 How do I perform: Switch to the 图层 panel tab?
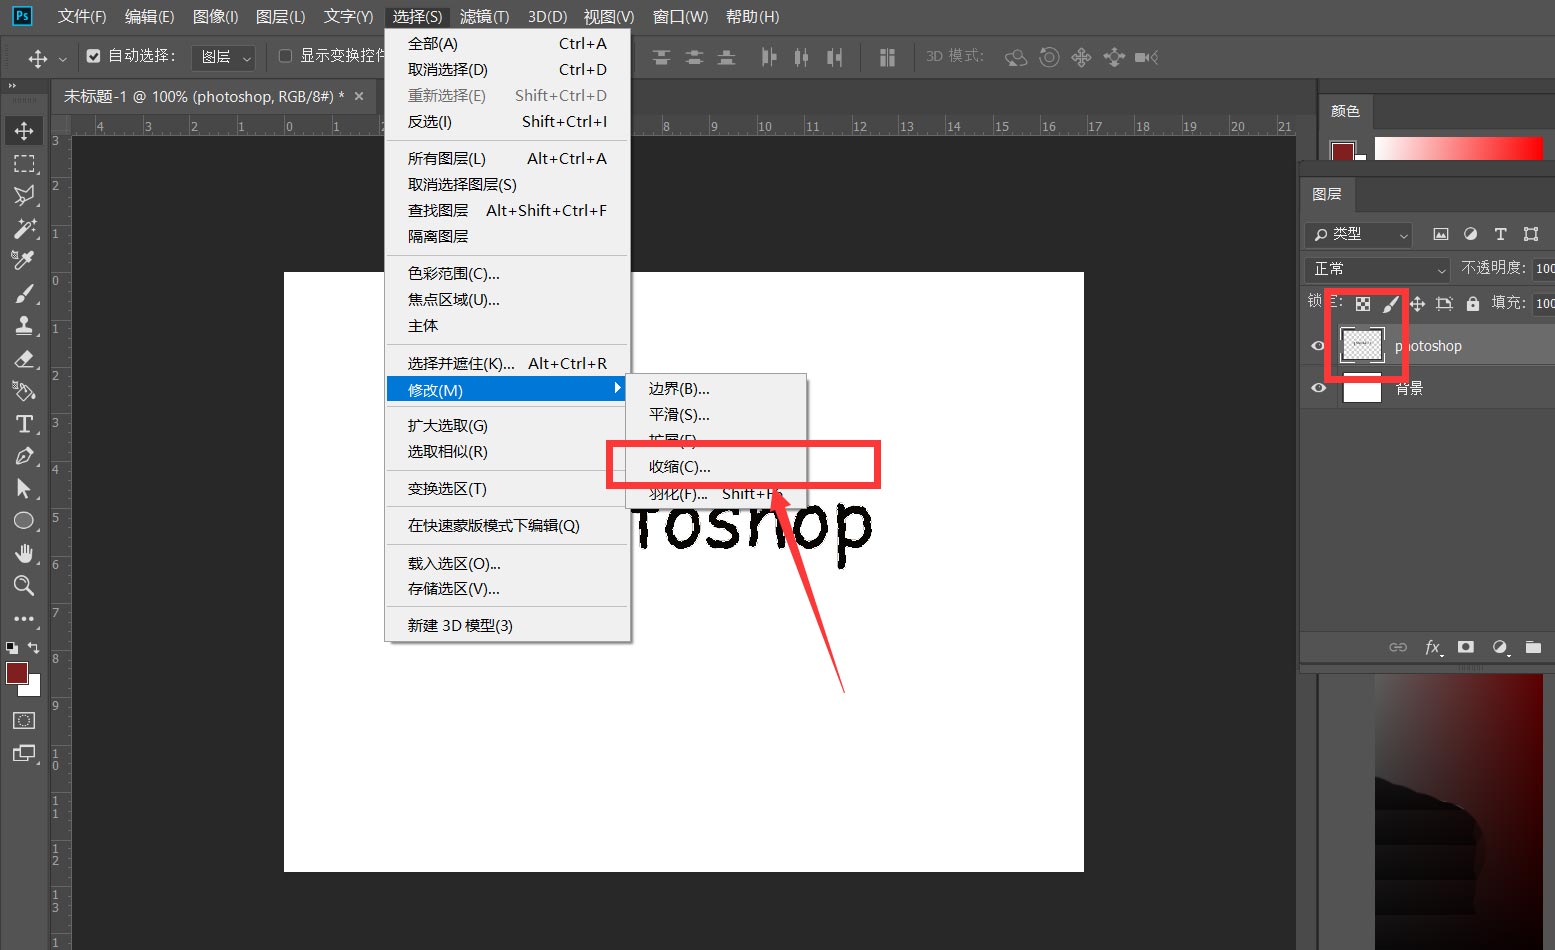pyautogui.click(x=1327, y=194)
